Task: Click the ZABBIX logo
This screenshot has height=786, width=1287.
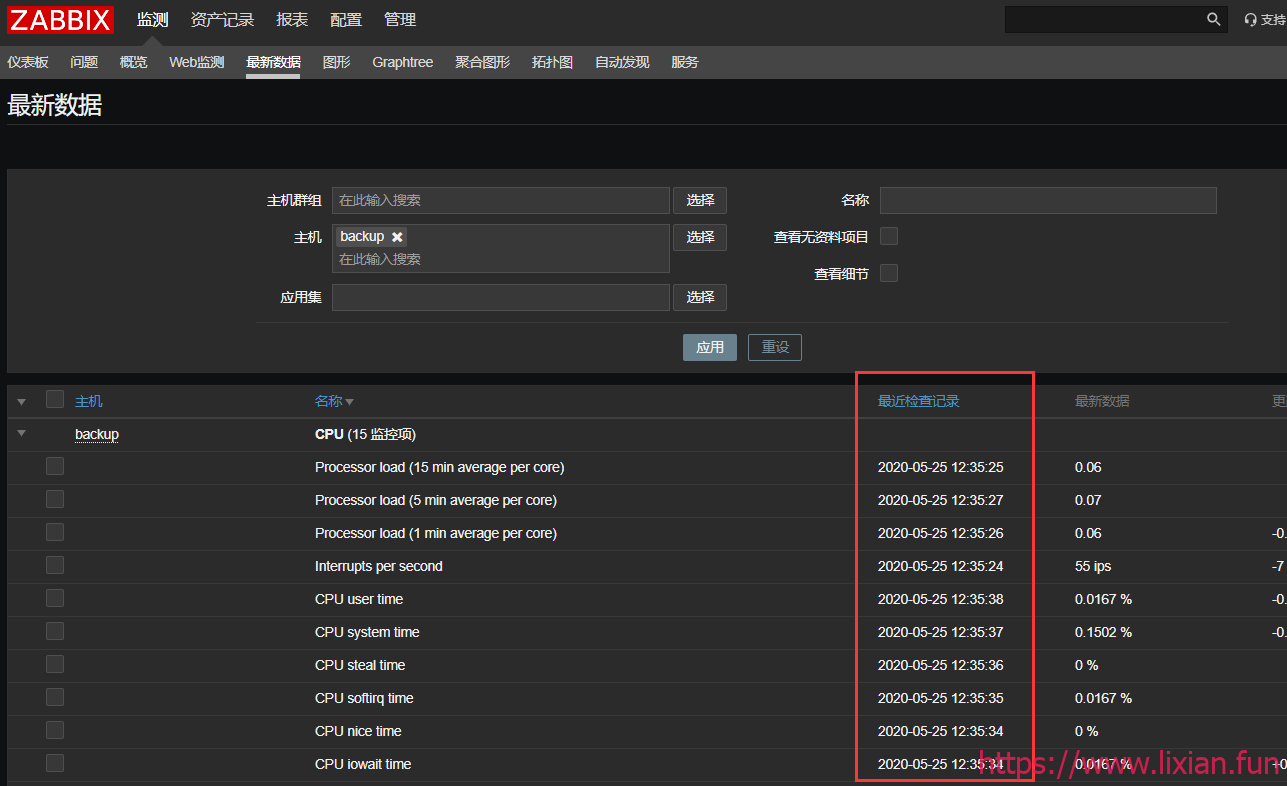Action: pos(61,19)
